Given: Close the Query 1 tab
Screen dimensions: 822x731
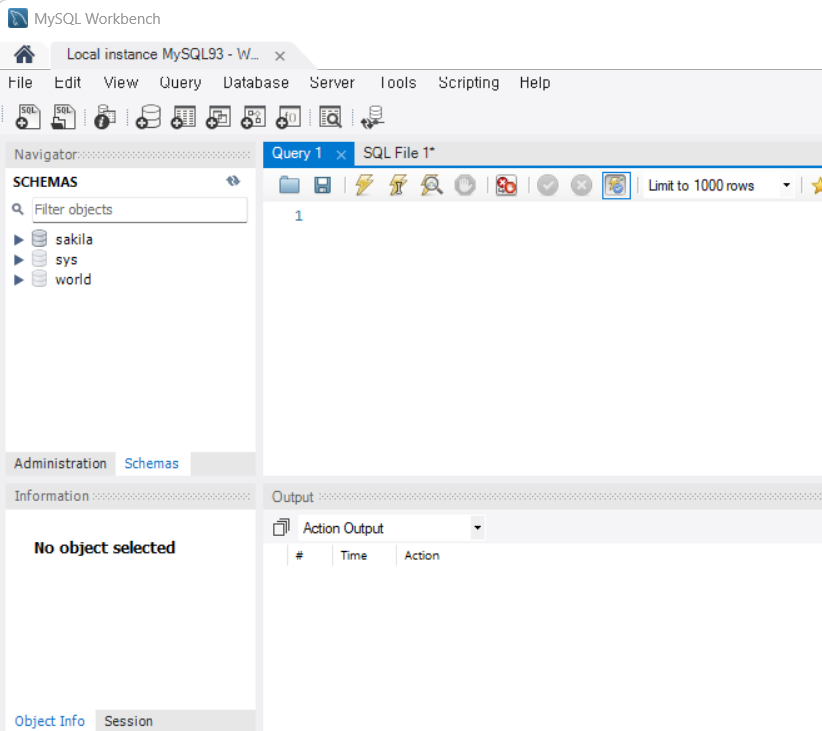Looking at the screenshot, I should click(x=341, y=155).
